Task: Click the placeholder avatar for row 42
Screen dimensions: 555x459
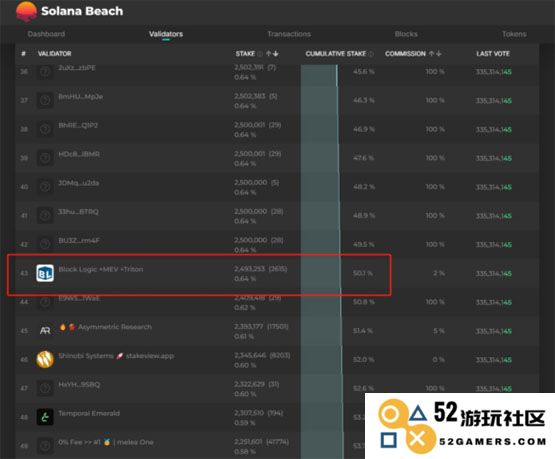Action: [45, 244]
